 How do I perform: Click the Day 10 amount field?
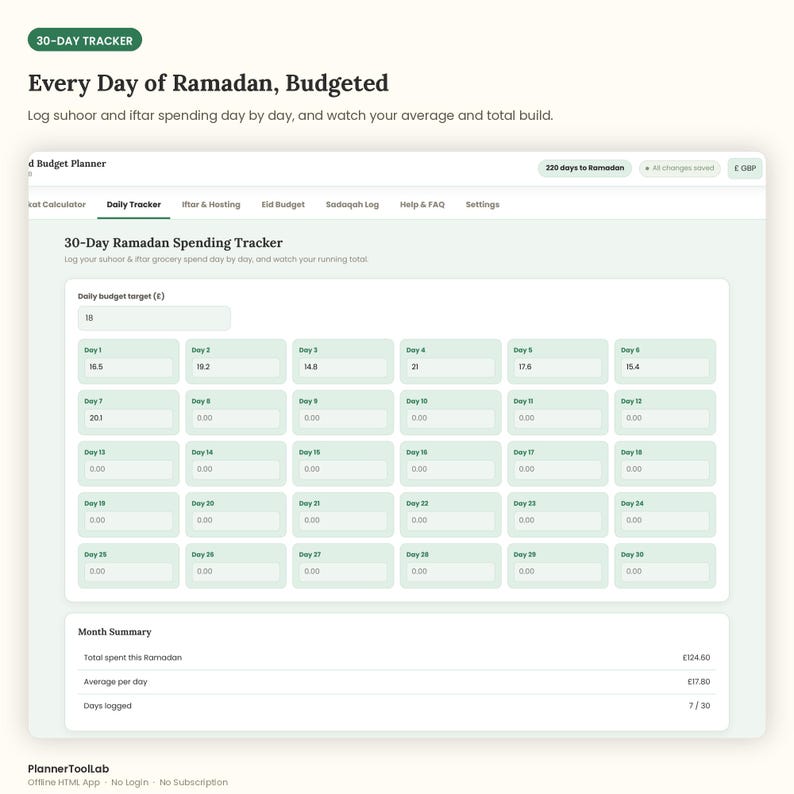(451, 418)
